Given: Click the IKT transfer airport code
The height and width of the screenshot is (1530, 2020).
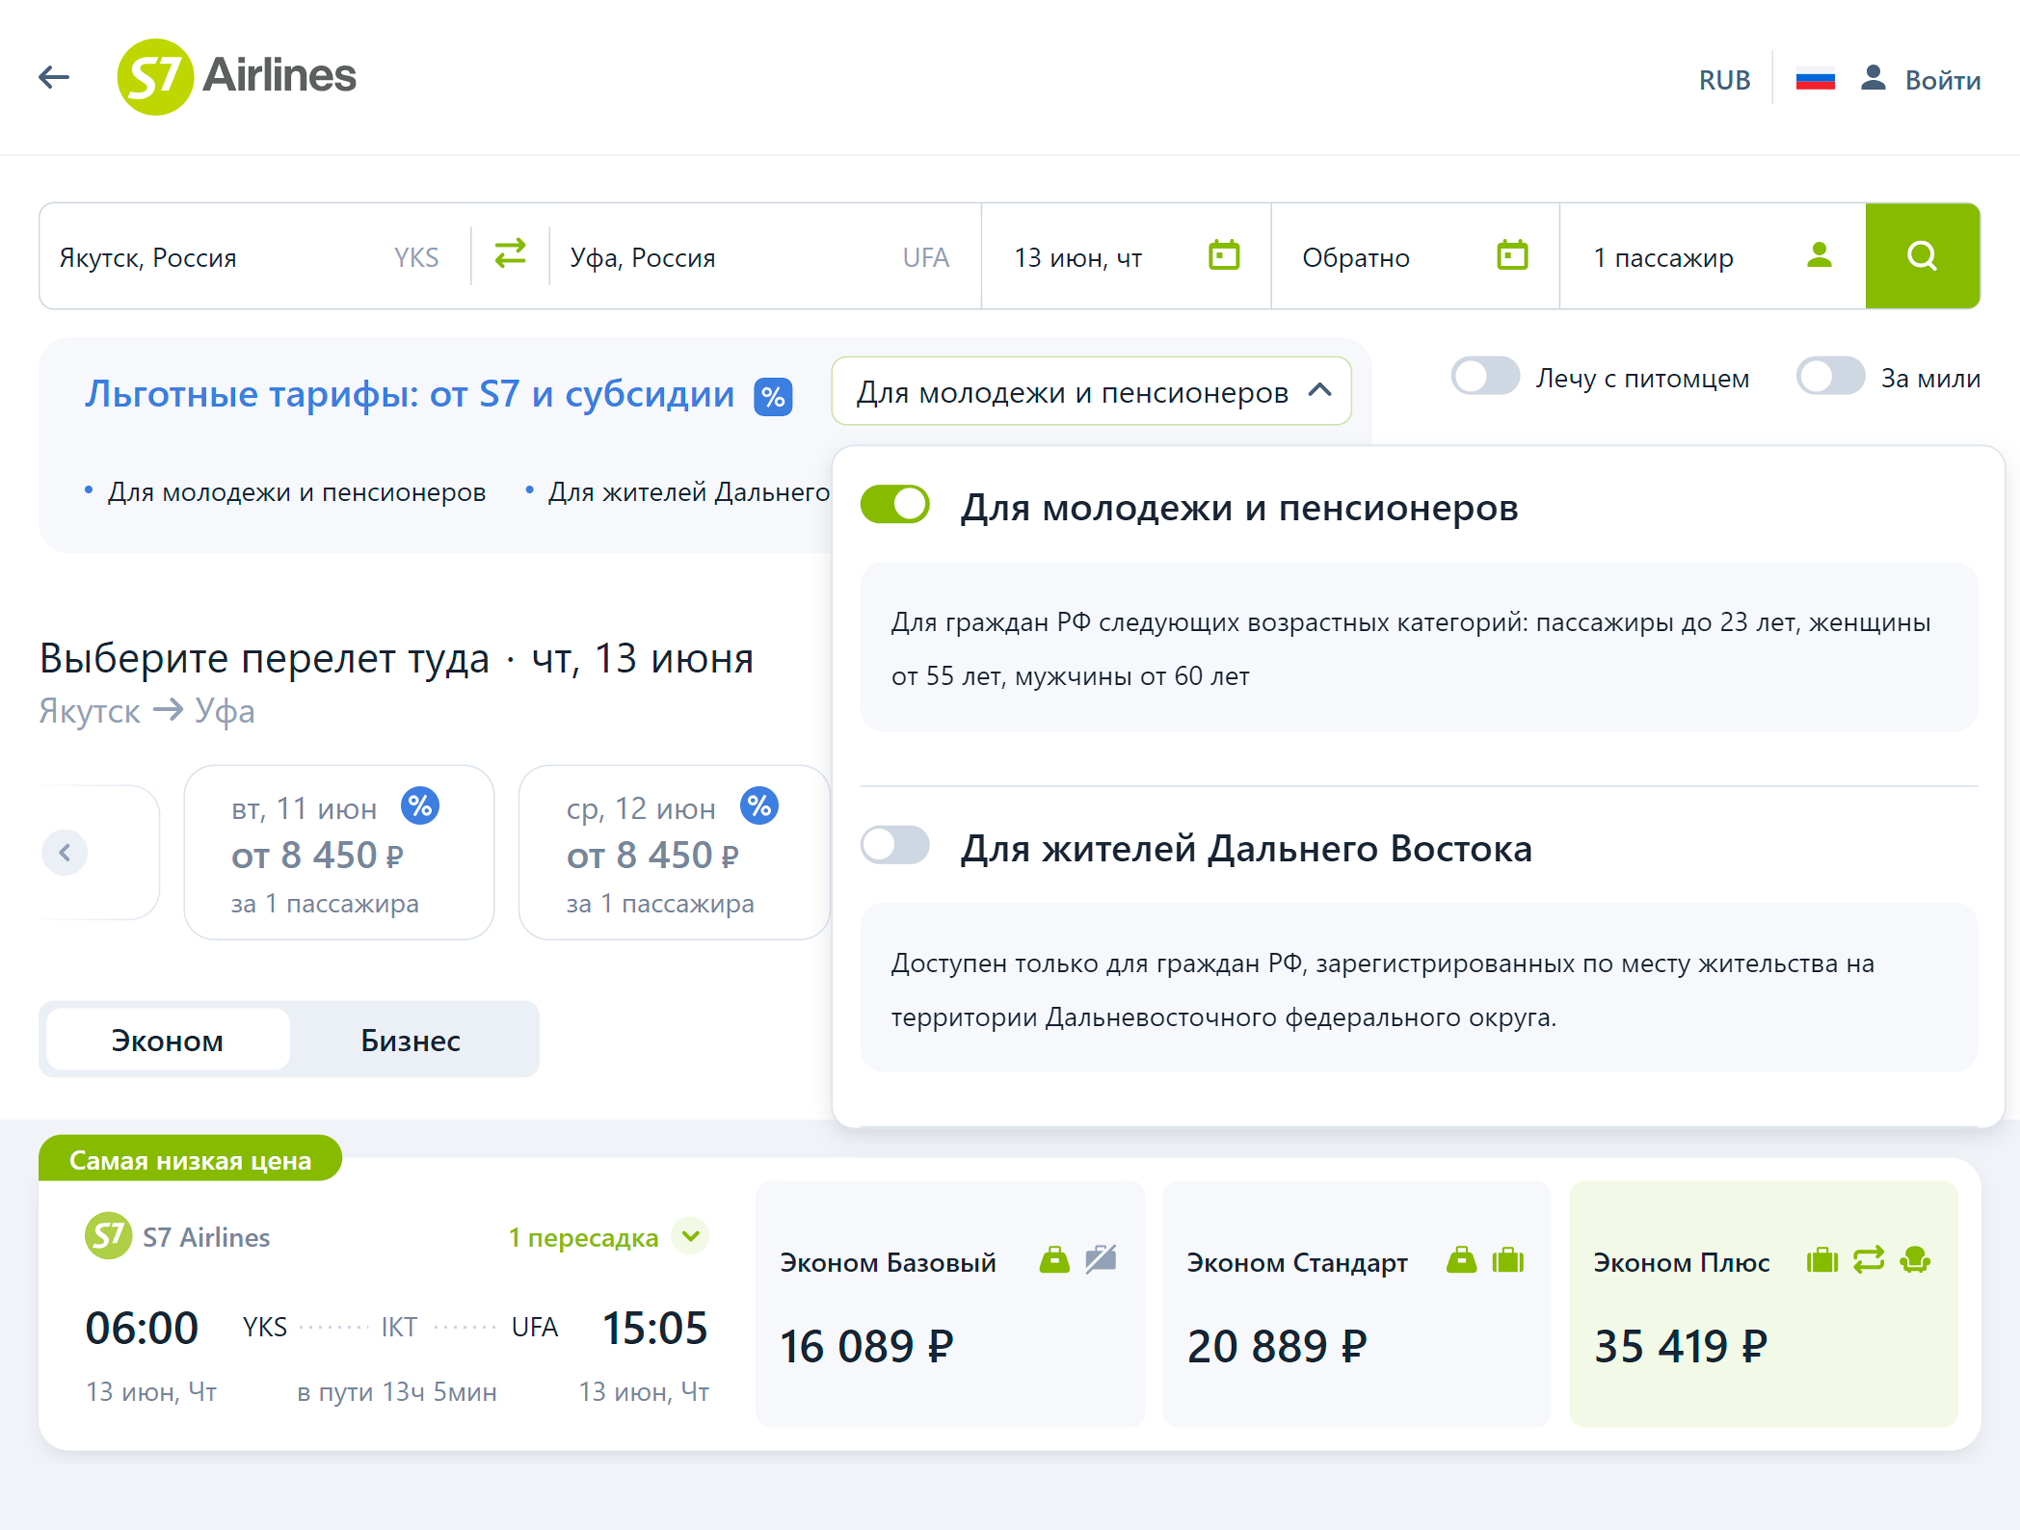Looking at the screenshot, I should (399, 1327).
